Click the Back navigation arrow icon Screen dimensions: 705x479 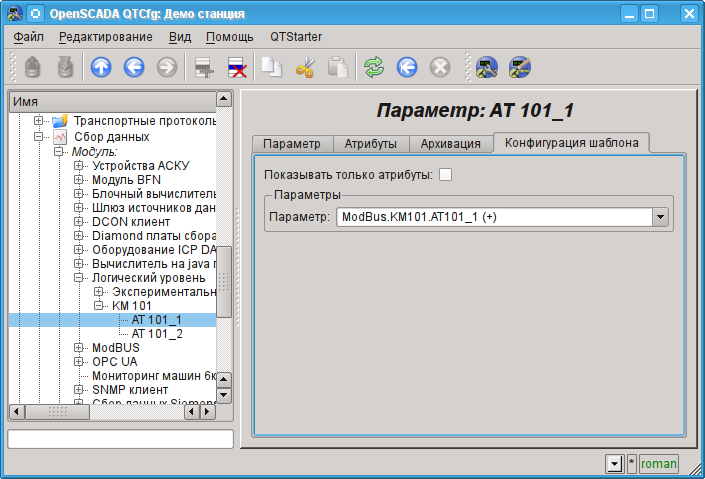coord(134,67)
